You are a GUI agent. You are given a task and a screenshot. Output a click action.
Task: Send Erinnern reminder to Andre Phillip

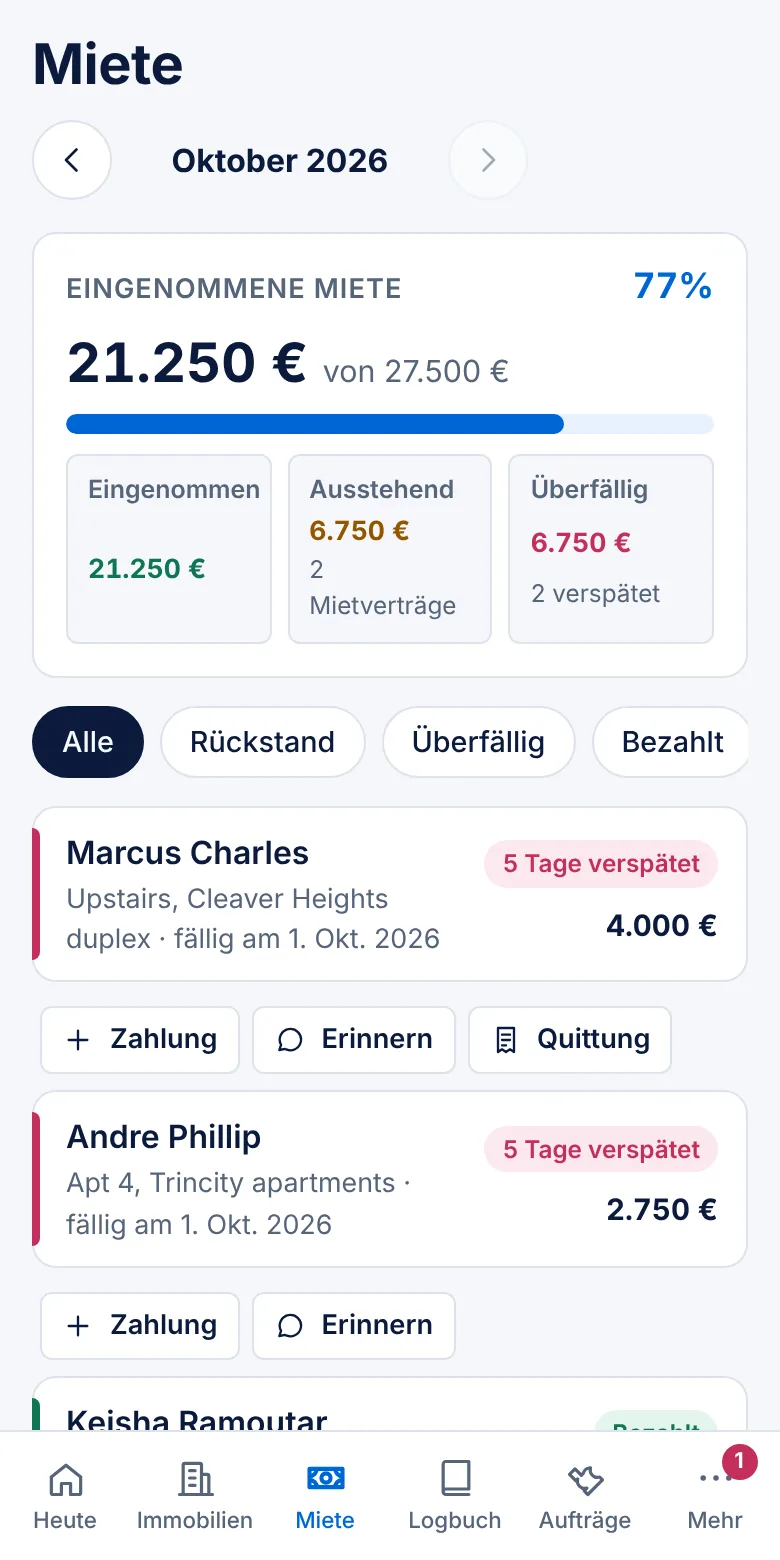tap(354, 1325)
